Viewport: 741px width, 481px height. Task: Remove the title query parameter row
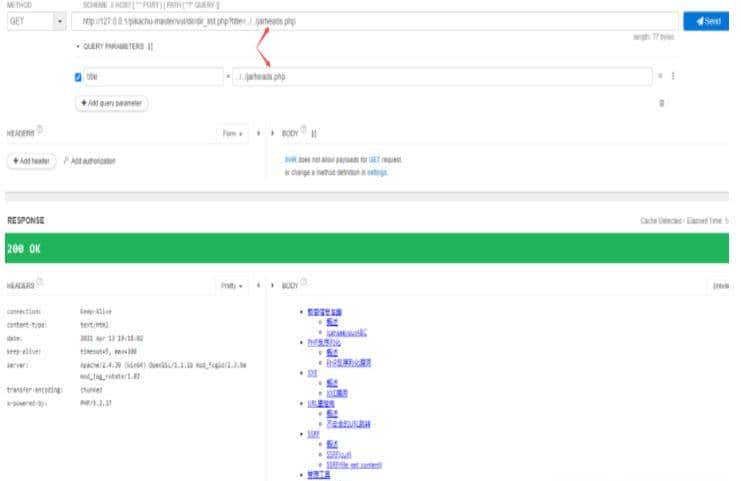coord(660,76)
